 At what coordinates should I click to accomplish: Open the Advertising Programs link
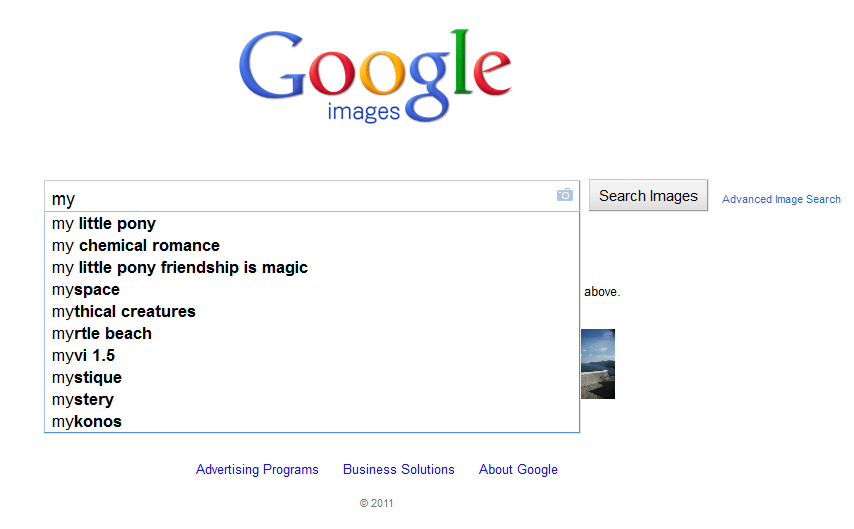tap(257, 470)
